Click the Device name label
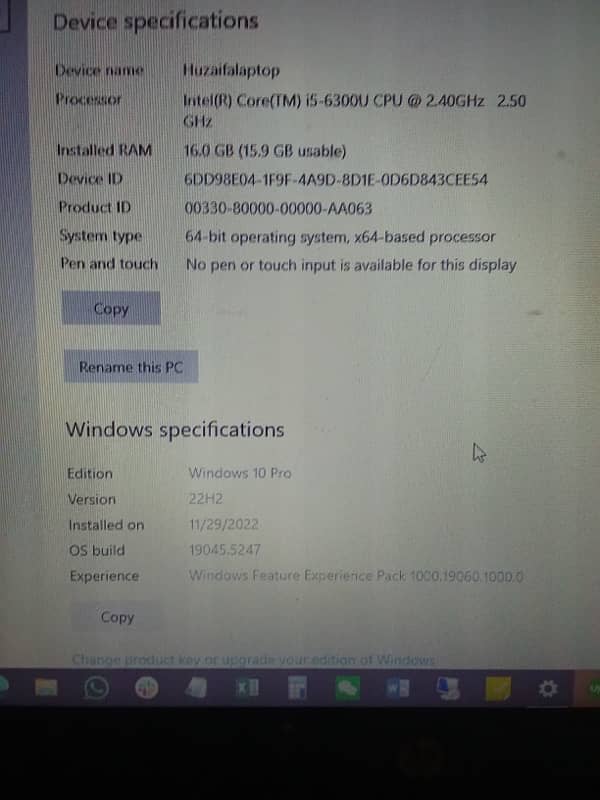This screenshot has height=800, width=600. point(99,70)
